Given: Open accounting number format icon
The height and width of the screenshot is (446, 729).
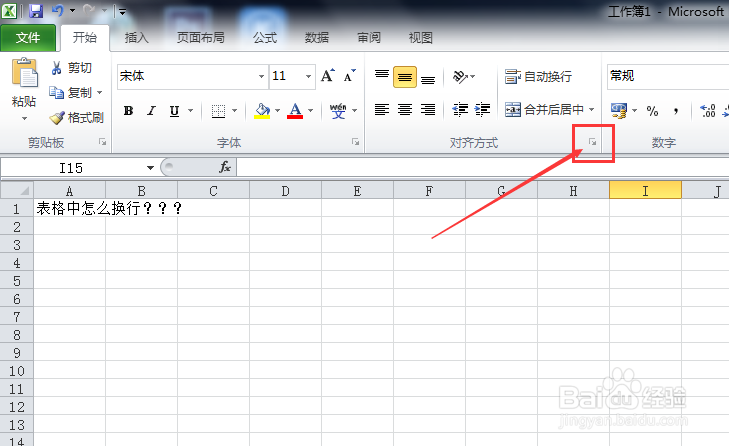Looking at the screenshot, I should (x=619, y=111).
